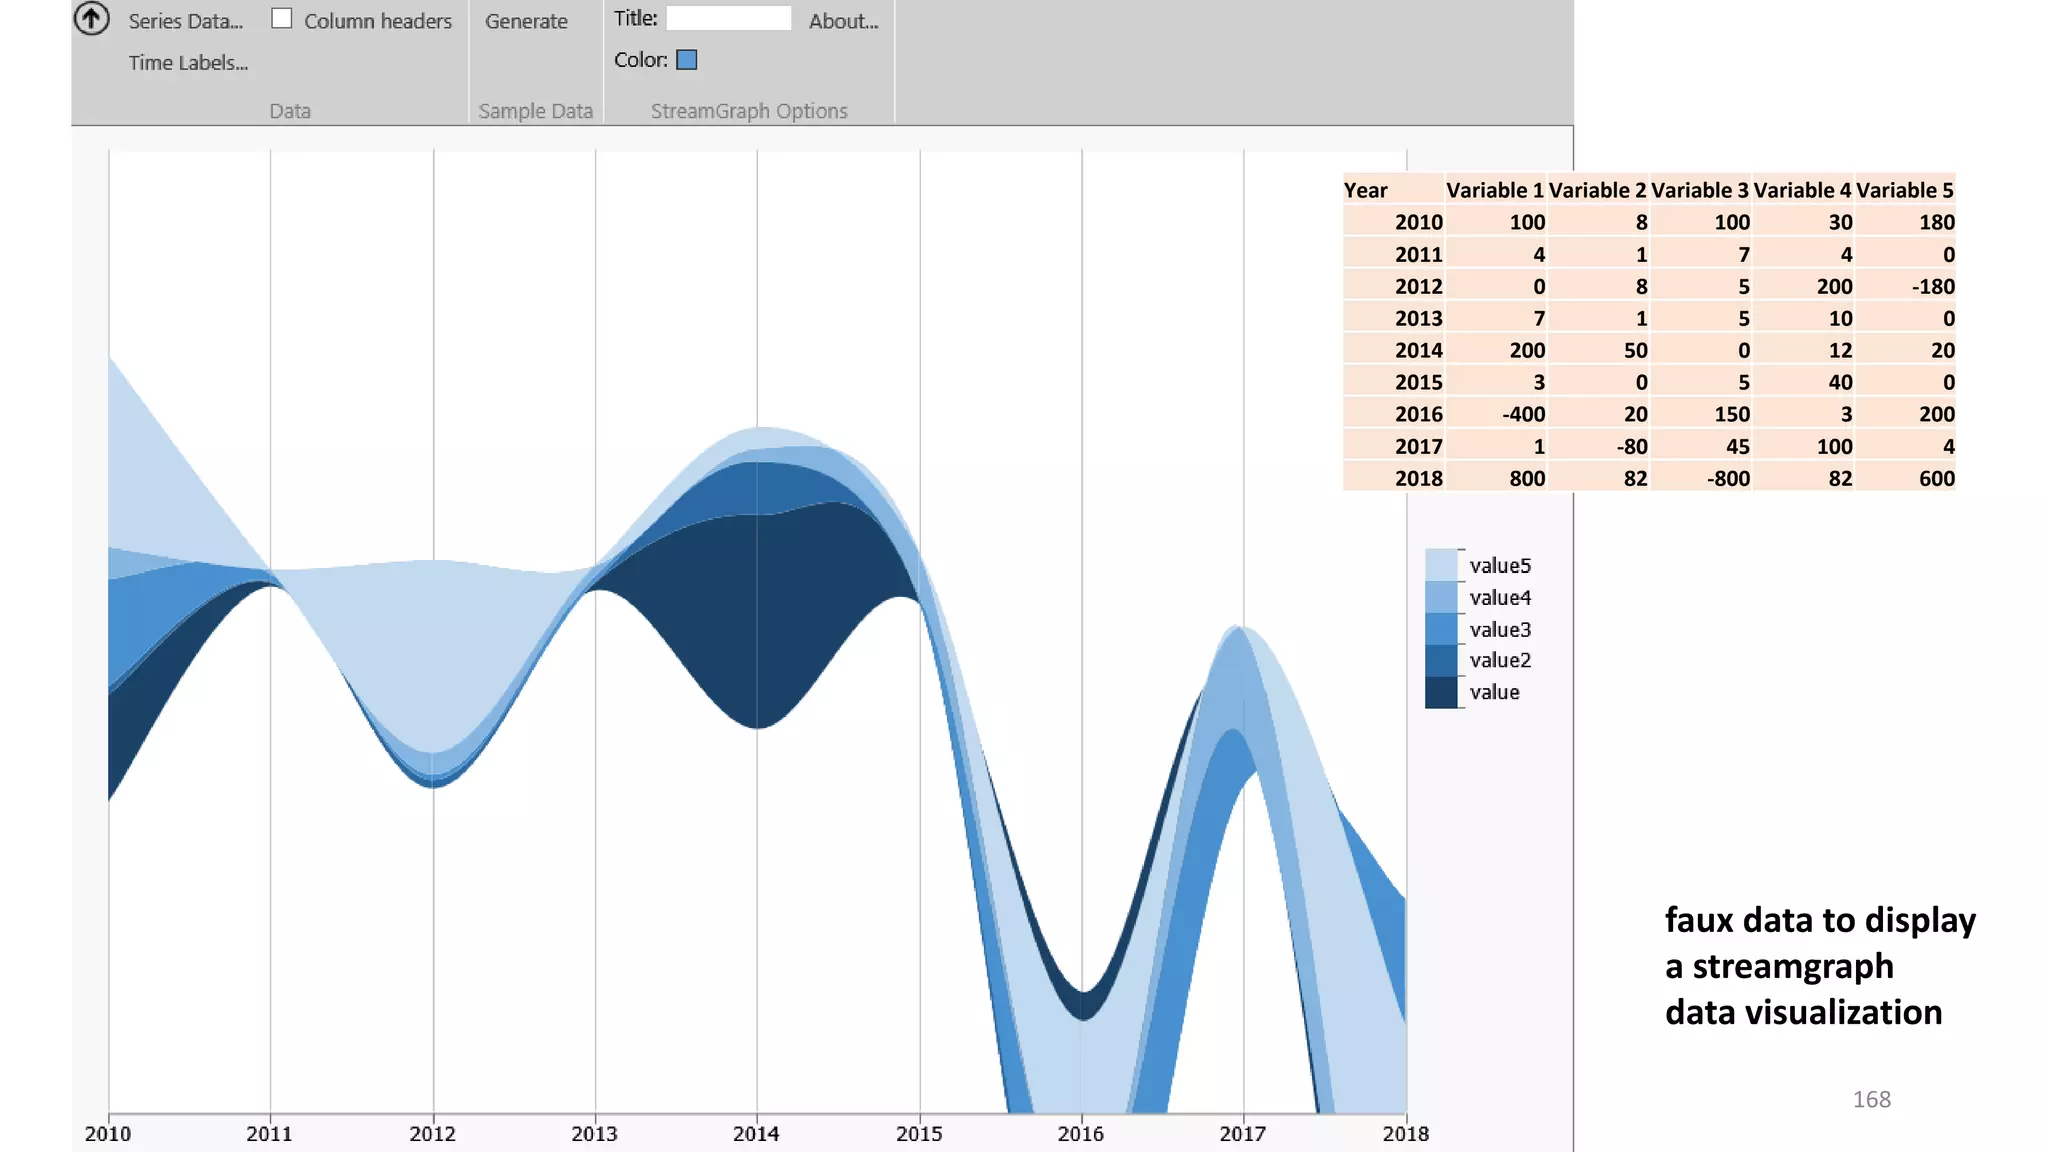Click the Sample Data group label

click(535, 111)
